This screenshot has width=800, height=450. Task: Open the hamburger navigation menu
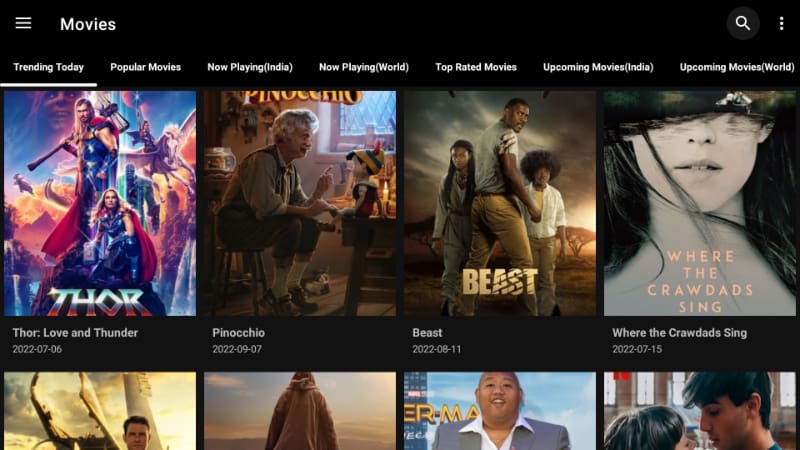23,23
